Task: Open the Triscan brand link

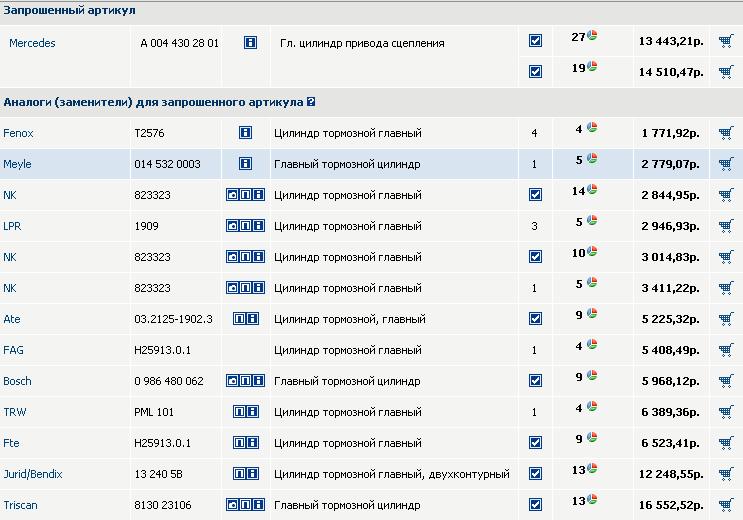Action: point(20,505)
